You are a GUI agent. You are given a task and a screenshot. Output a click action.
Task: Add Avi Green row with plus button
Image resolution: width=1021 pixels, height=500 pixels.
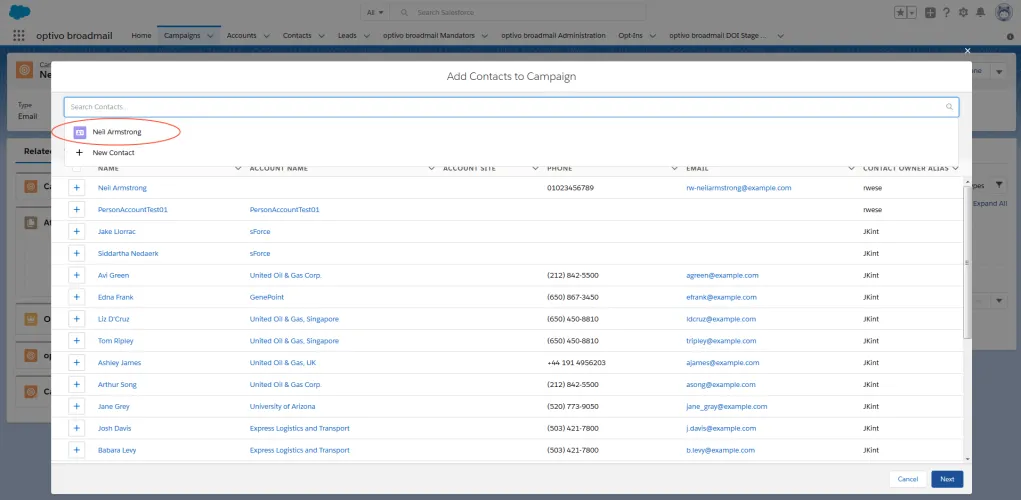(76, 275)
